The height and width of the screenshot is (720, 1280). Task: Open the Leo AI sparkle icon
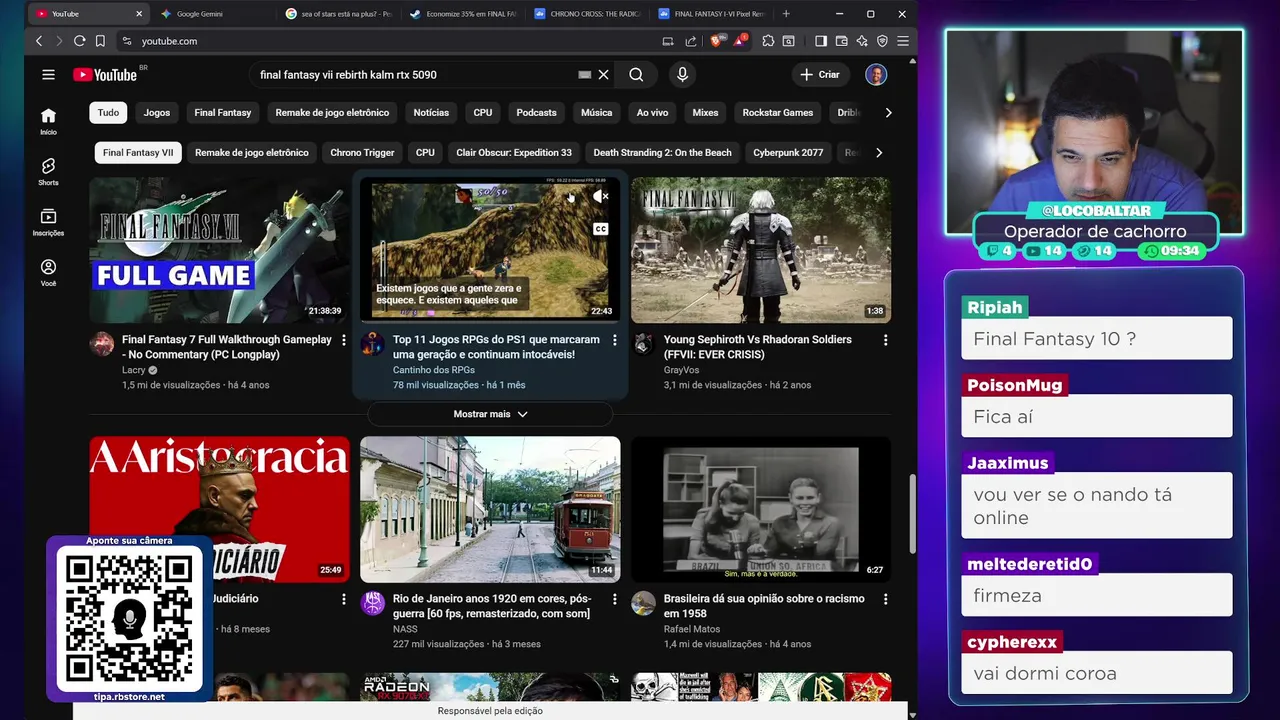click(861, 41)
